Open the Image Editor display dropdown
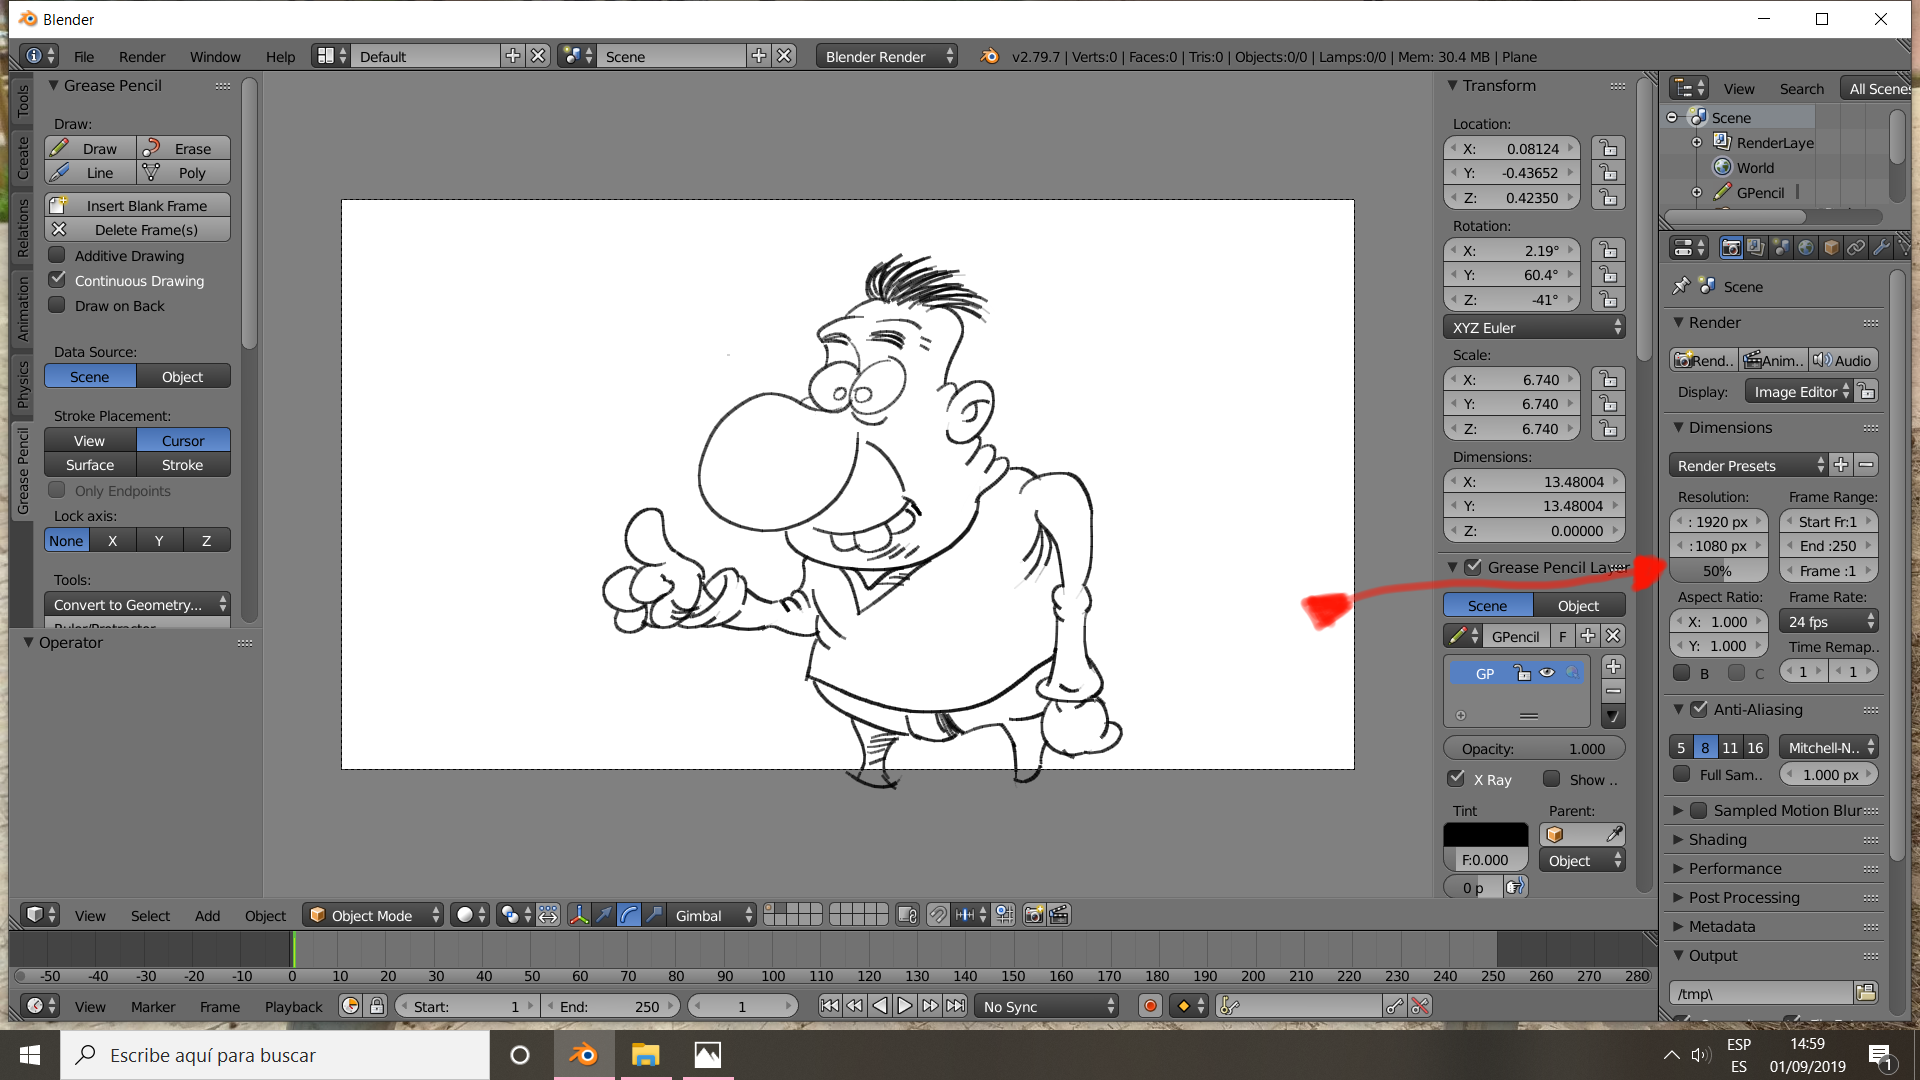1920x1080 pixels. (x=1800, y=391)
